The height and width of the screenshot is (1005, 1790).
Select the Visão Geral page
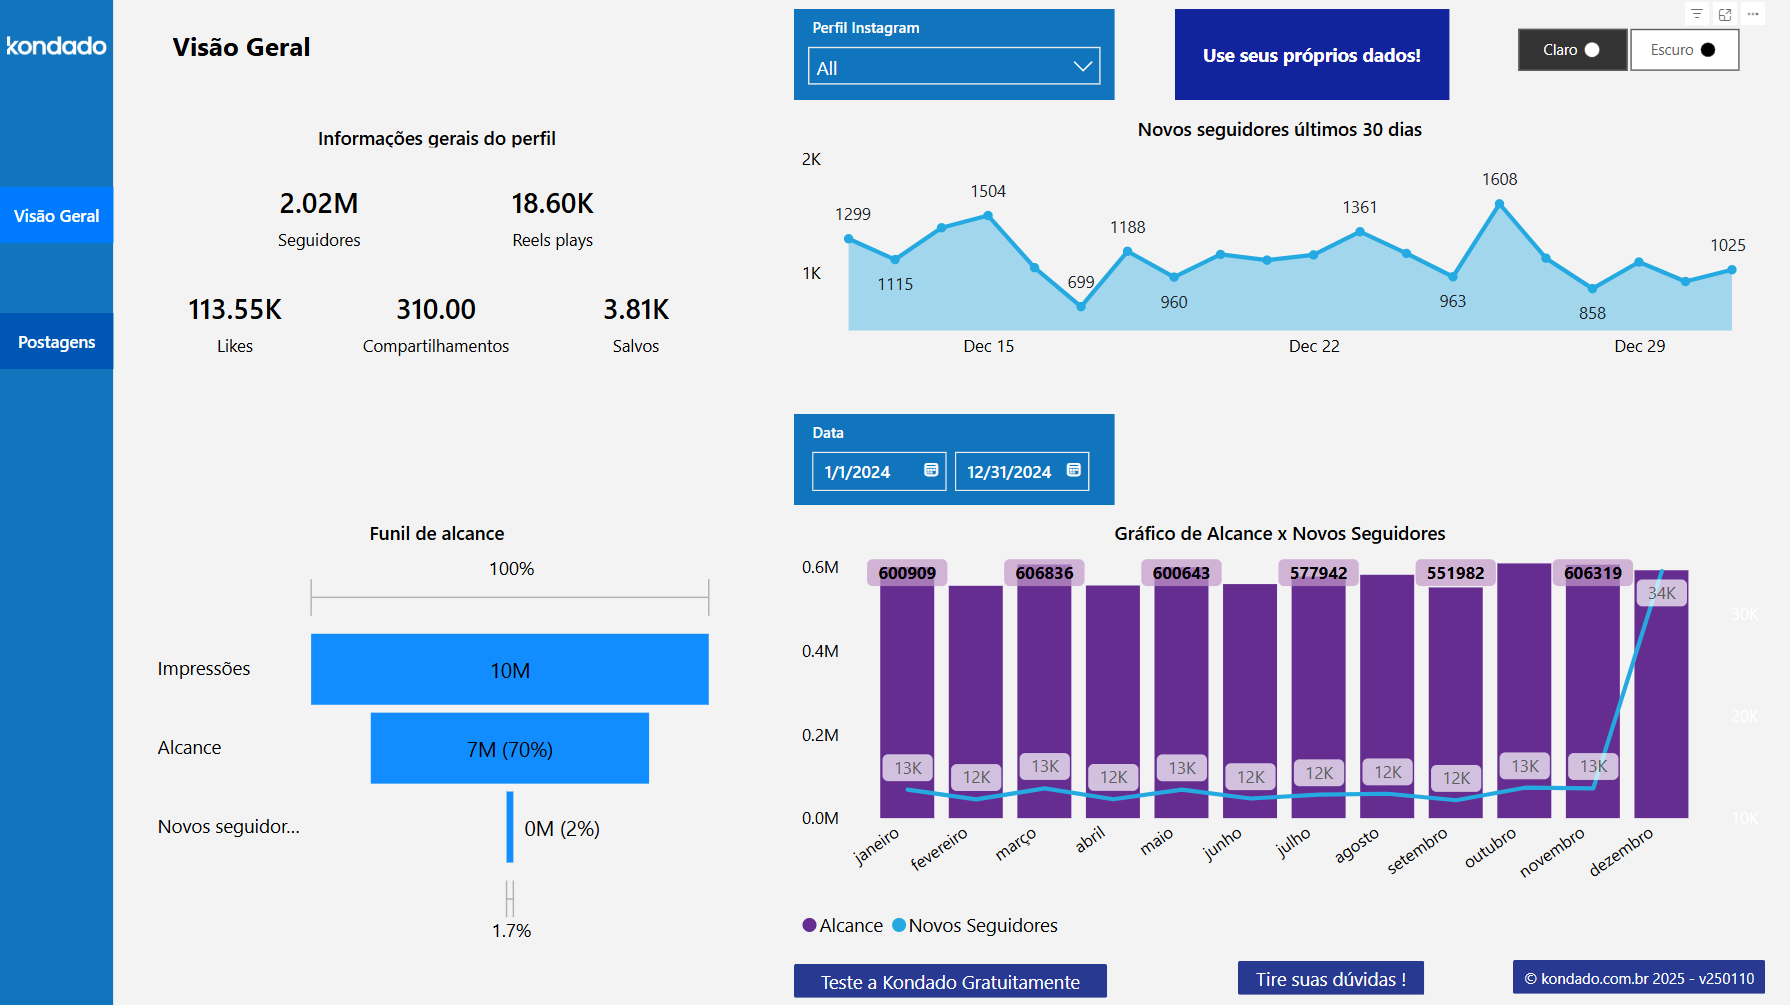pyautogui.click(x=56, y=215)
